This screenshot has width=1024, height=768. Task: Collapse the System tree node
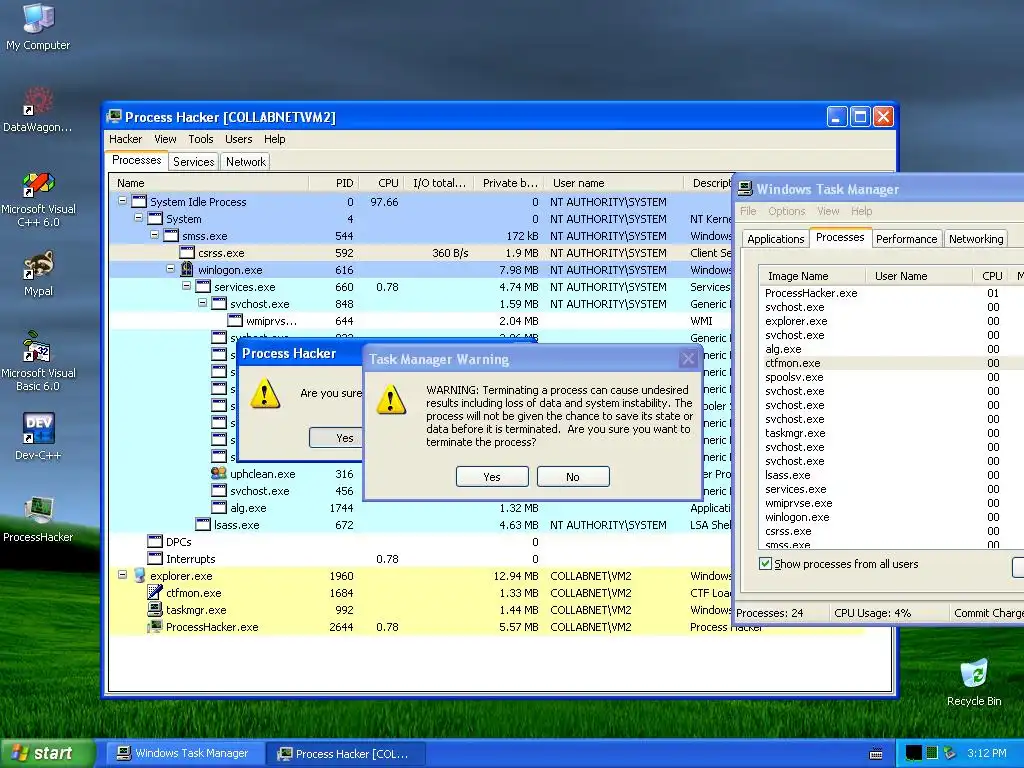tap(138, 218)
